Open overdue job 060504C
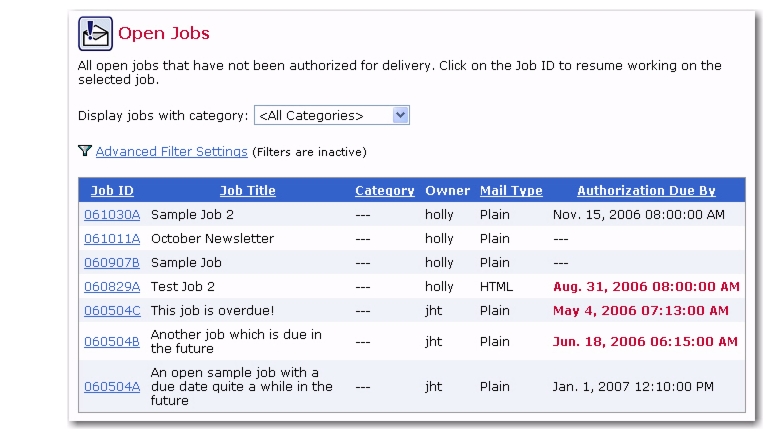The image size is (778, 444). [x=112, y=311]
